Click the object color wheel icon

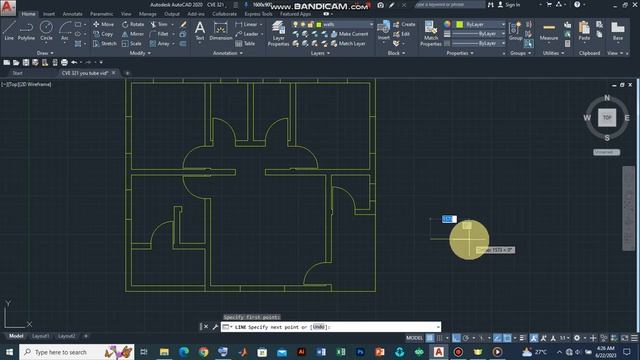(x=447, y=24)
